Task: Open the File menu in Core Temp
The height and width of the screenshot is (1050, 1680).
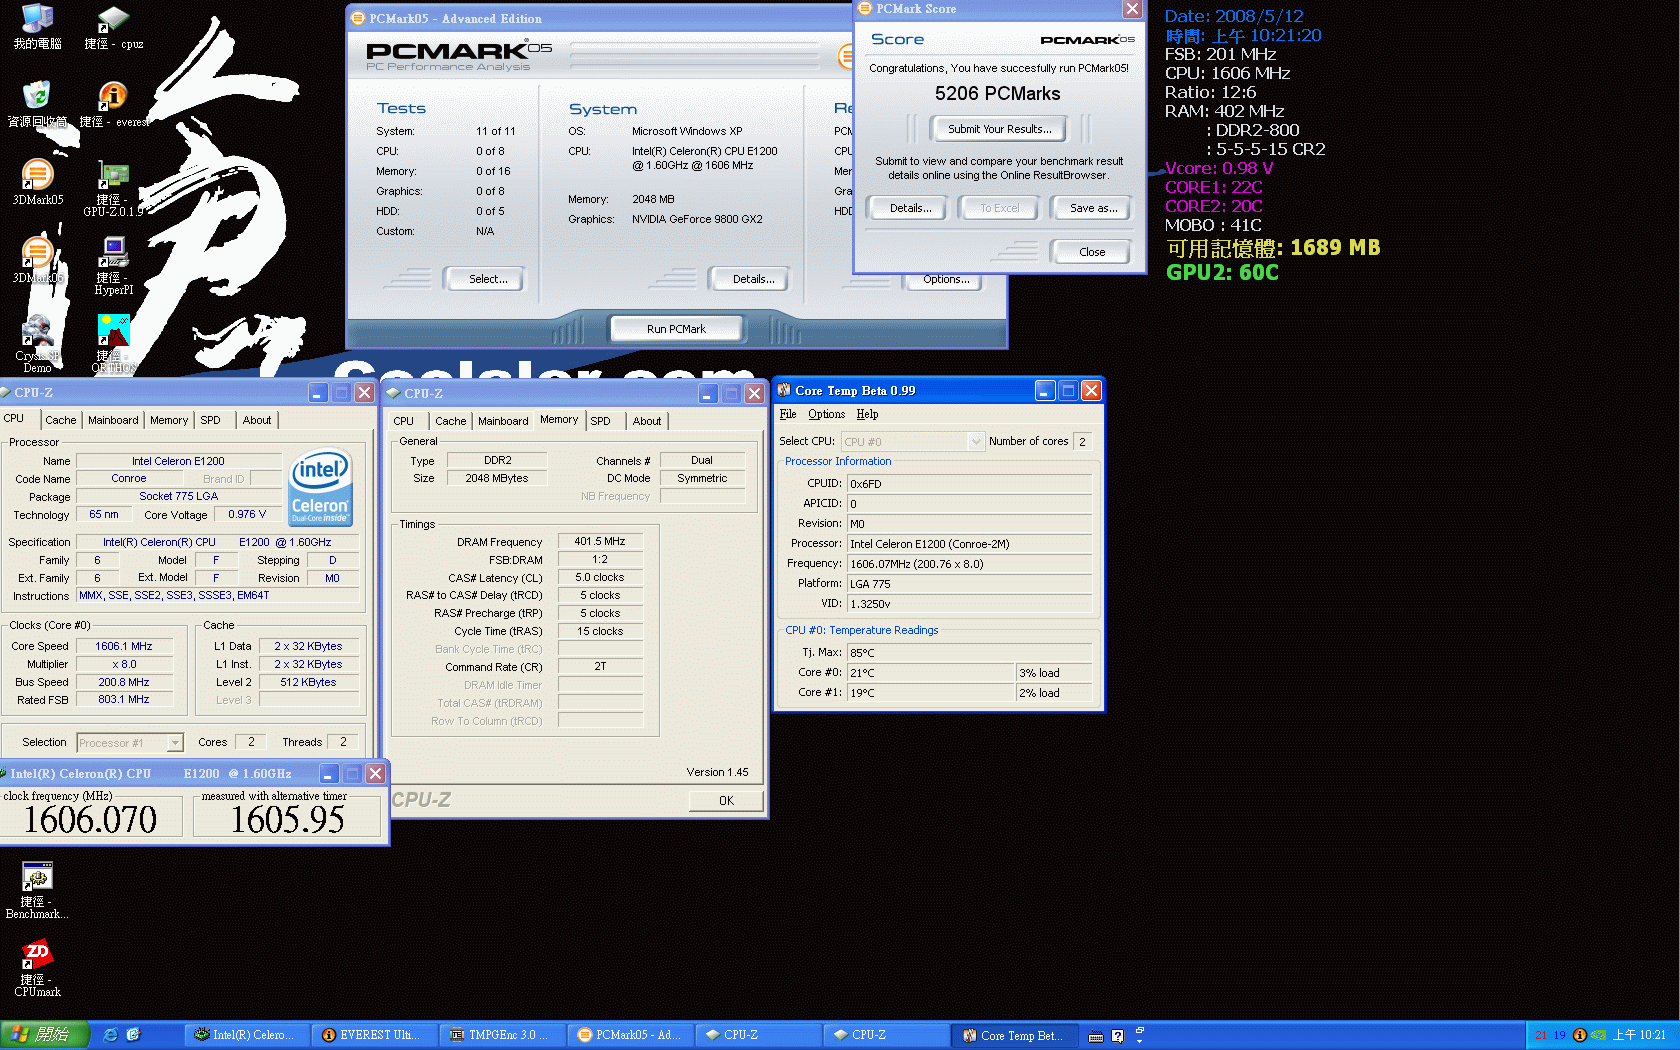Action: tap(788, 414)
